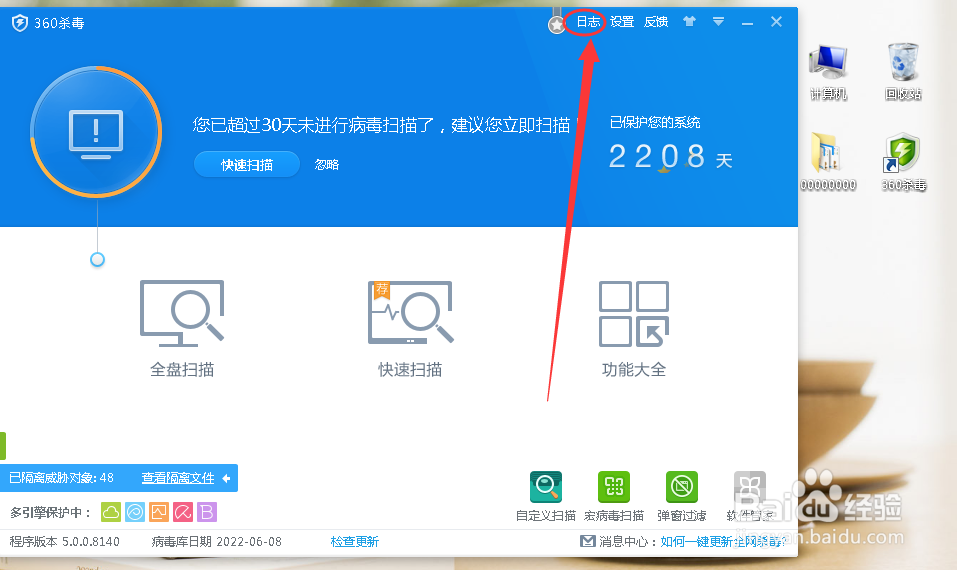Select the 回收站 recycle bin desktop icon

(x=903, y=72)
